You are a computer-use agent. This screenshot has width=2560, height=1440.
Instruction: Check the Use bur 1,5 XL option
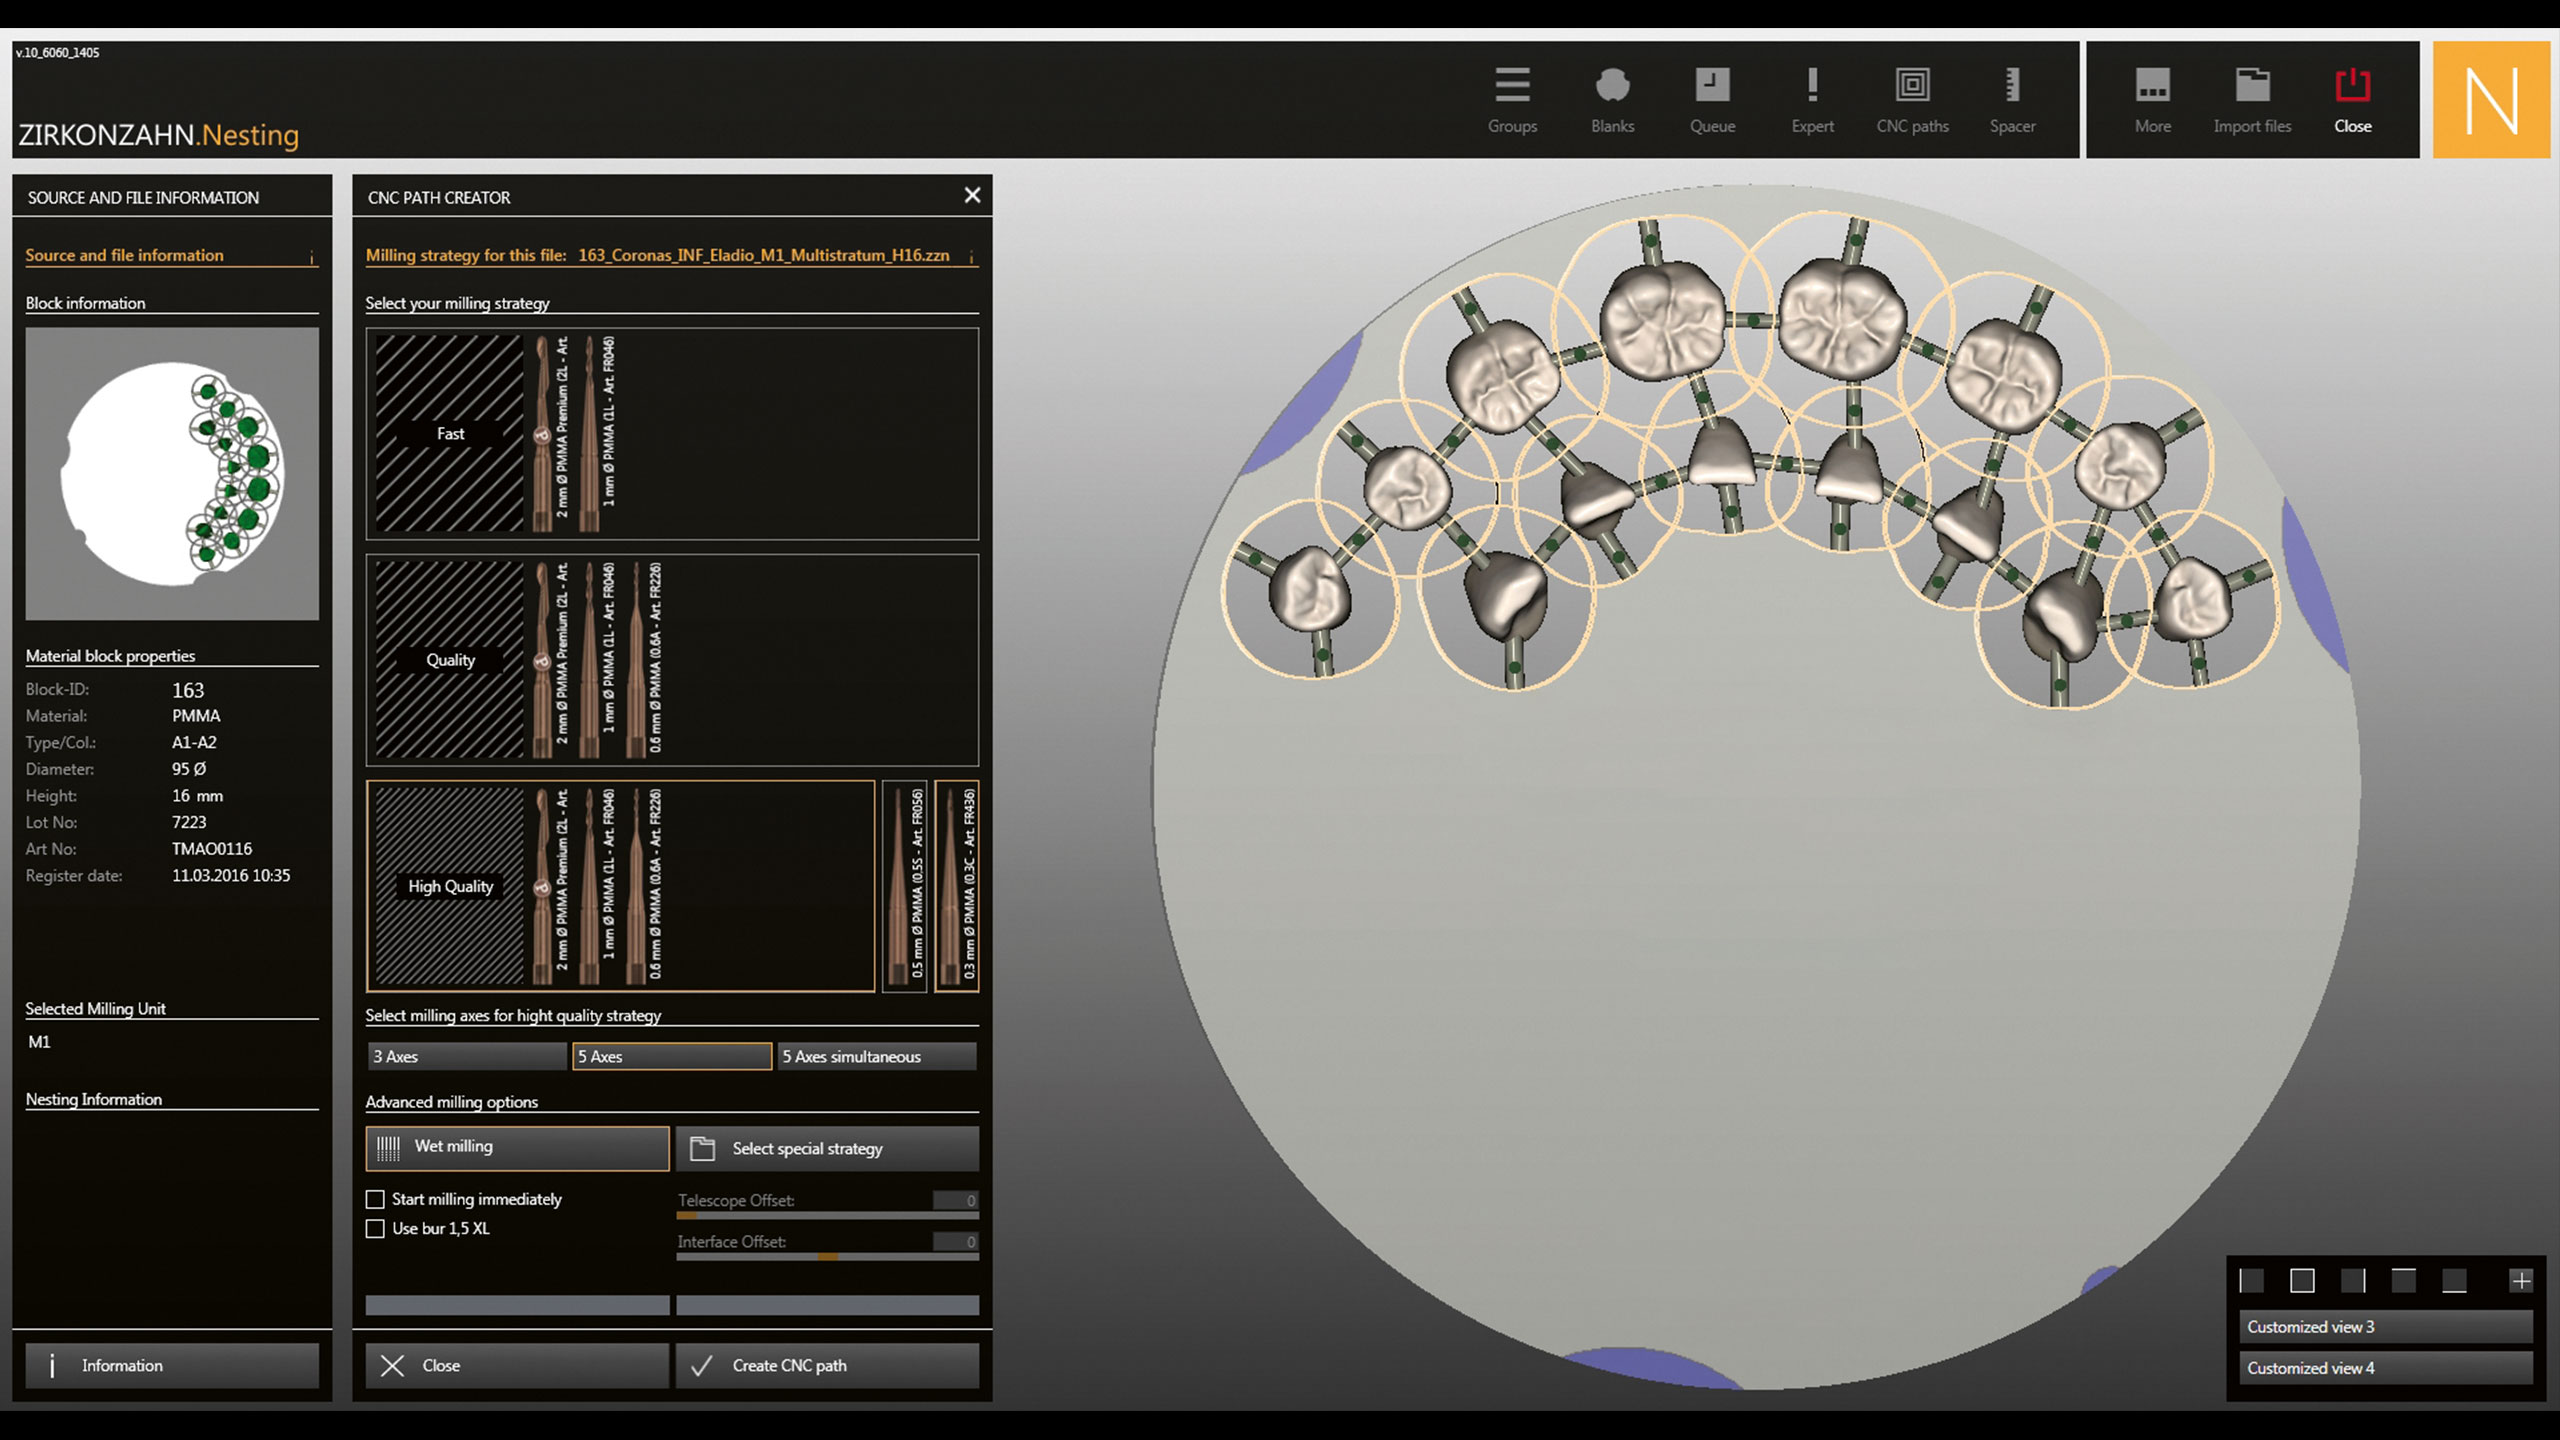[x=375, y=1229]
